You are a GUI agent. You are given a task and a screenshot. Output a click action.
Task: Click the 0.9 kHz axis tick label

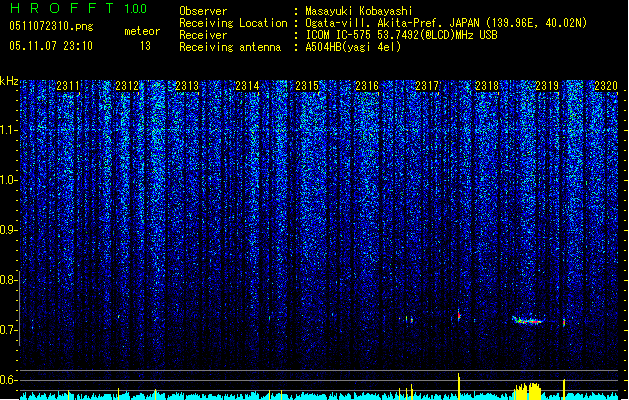(x=7, y=230)
